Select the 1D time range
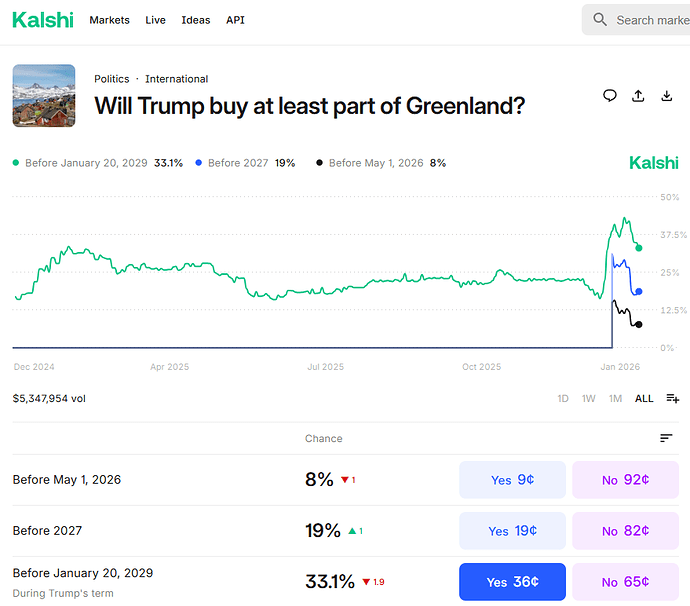 click(563, 398)
